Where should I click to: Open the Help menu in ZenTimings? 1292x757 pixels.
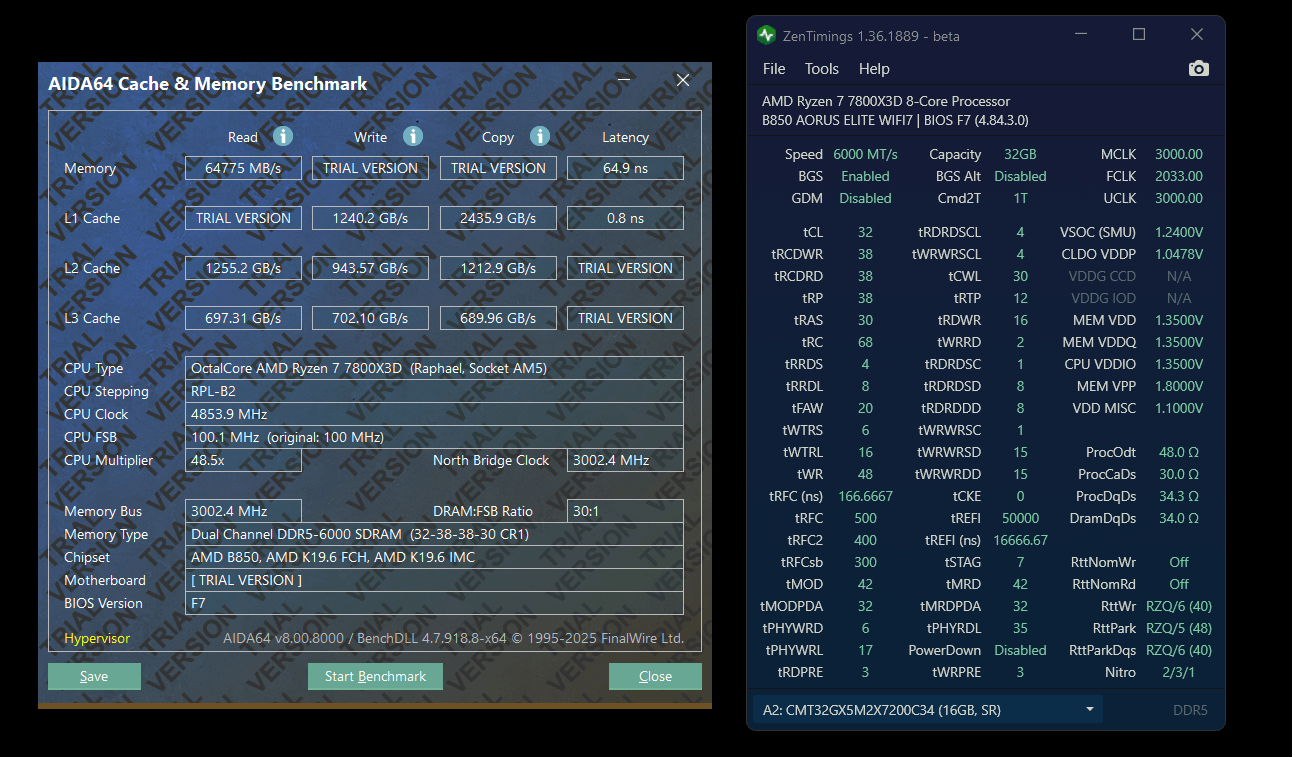874,69
